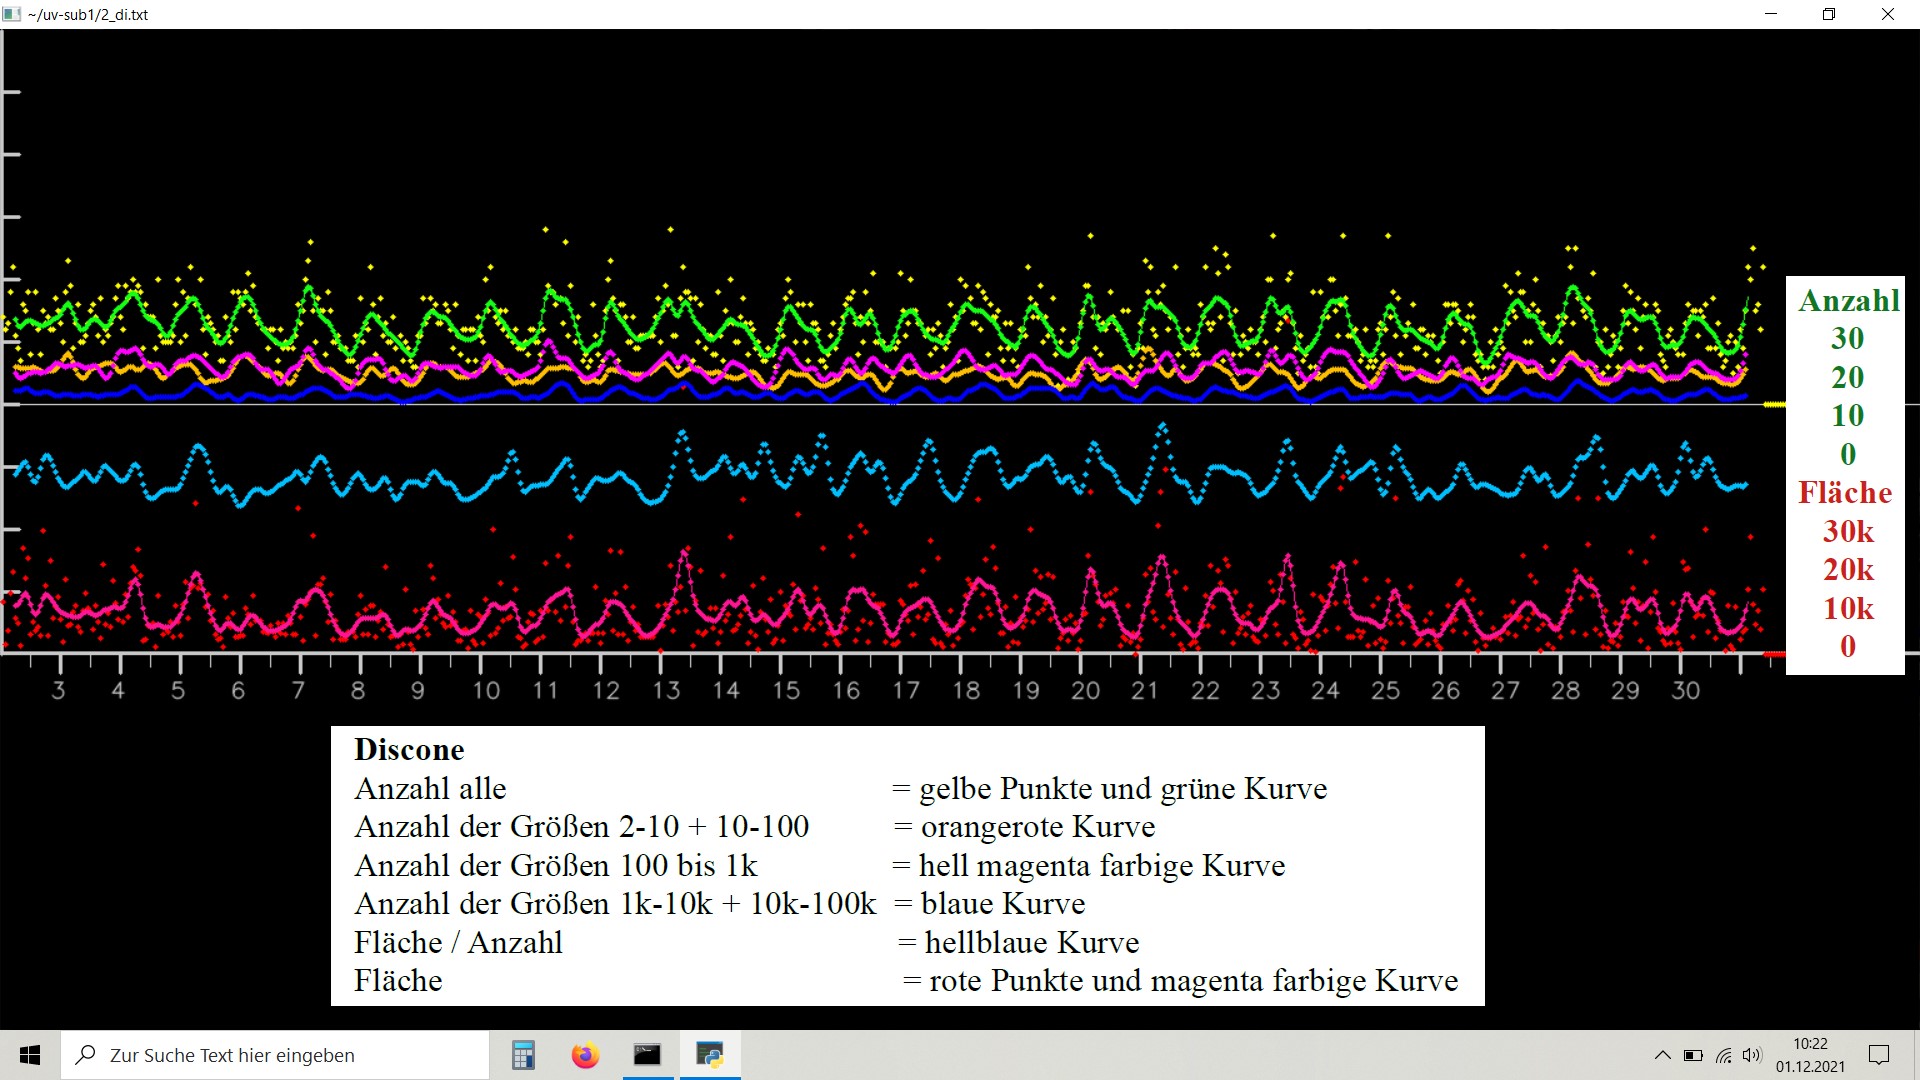
Task: Open the window icon menu in title bar
Action: 12,14
